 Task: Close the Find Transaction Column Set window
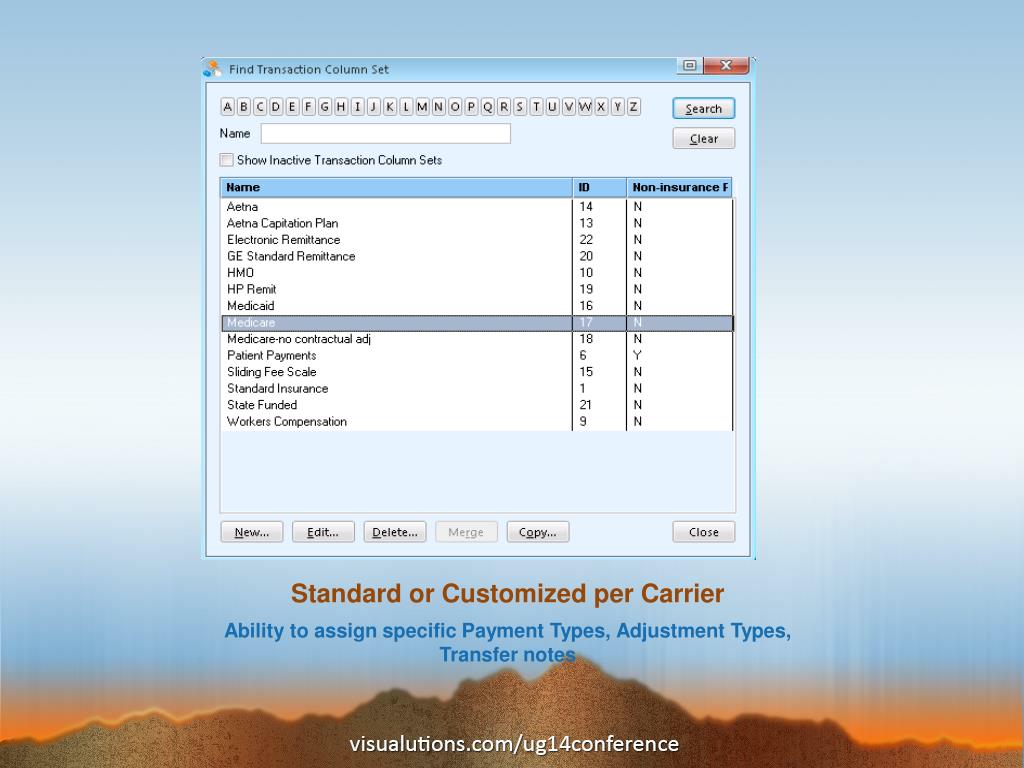point(726,65)
